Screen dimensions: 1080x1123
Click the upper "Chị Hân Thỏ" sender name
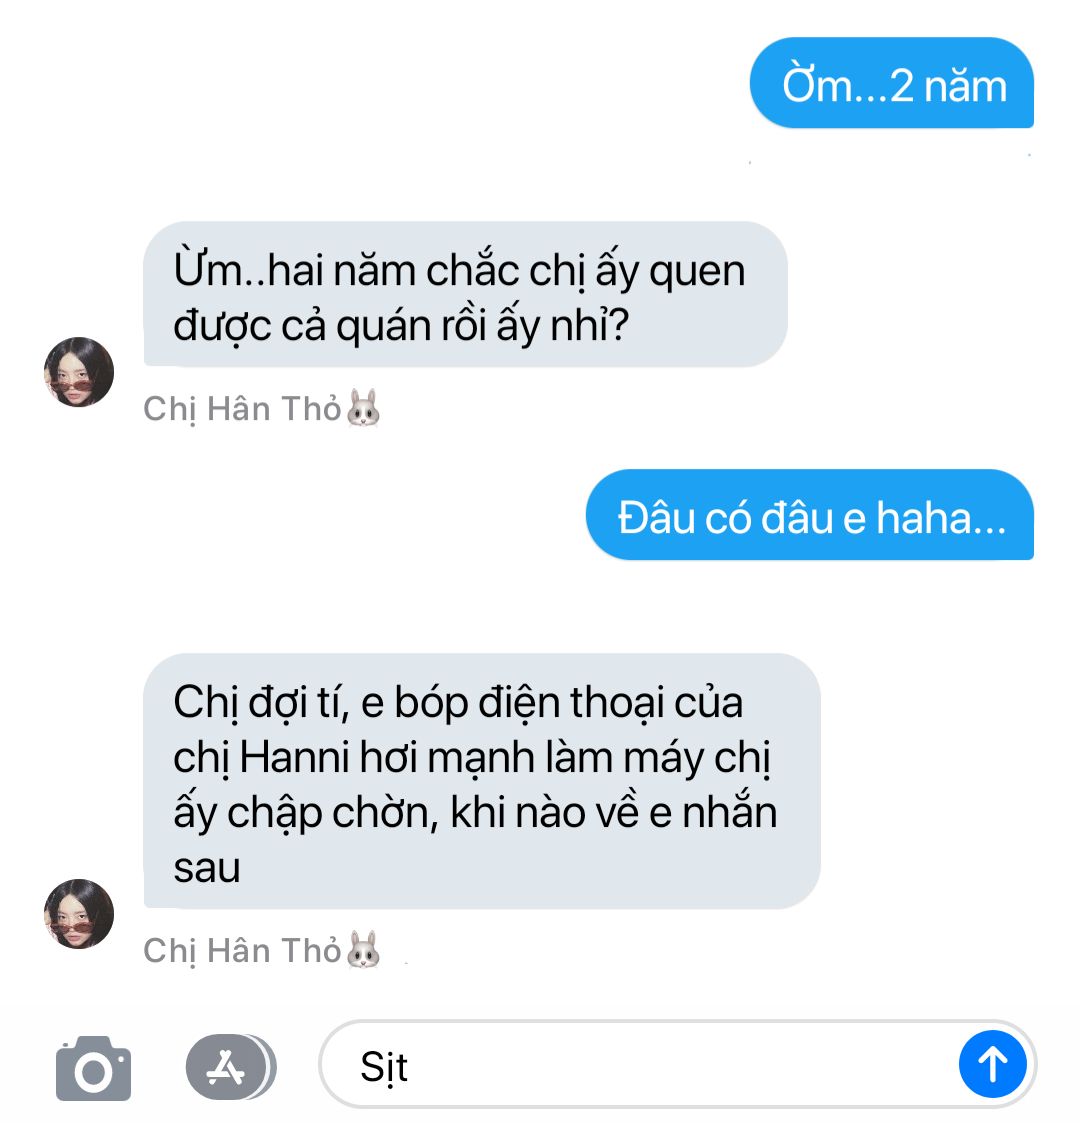[x=243, y=409]
